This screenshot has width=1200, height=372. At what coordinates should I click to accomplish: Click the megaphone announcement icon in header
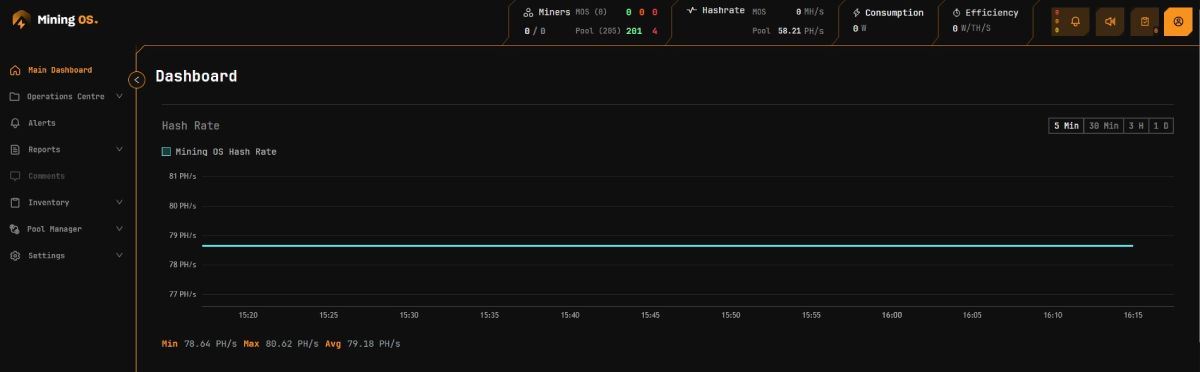pos(1110,21)
